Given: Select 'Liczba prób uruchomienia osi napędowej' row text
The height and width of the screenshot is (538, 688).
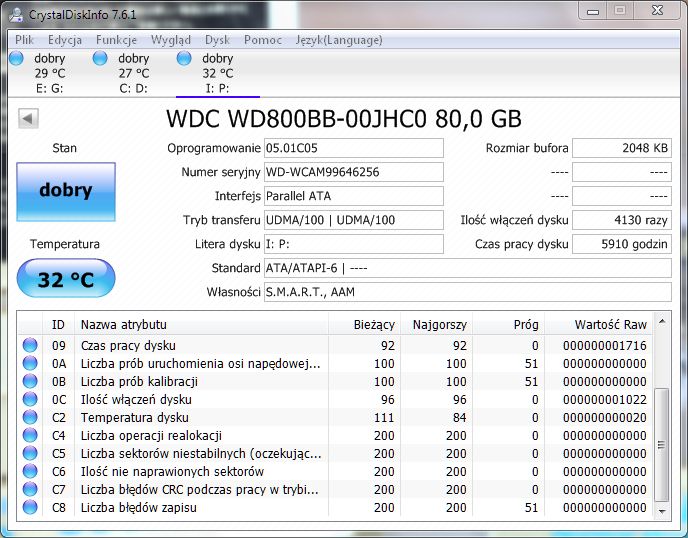Looking at the screenshot, I should coord(201,364).
